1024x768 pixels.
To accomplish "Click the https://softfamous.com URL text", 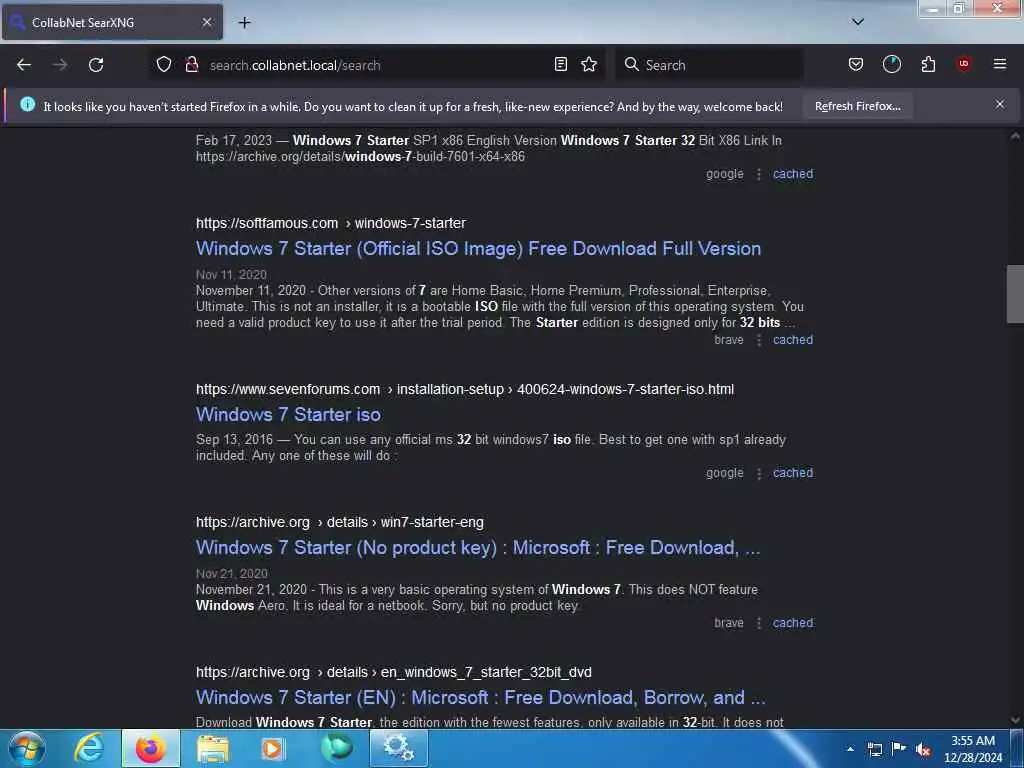I will click(x=267, y=223).
